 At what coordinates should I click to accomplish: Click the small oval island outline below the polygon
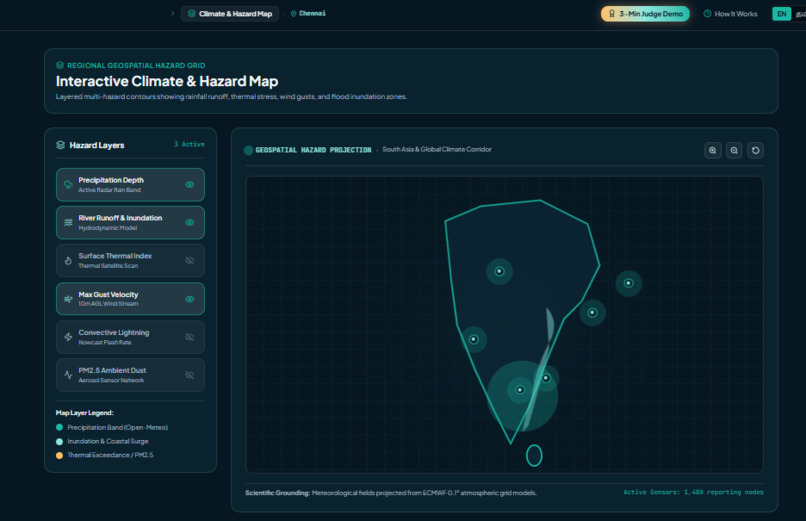pos(534,455)
